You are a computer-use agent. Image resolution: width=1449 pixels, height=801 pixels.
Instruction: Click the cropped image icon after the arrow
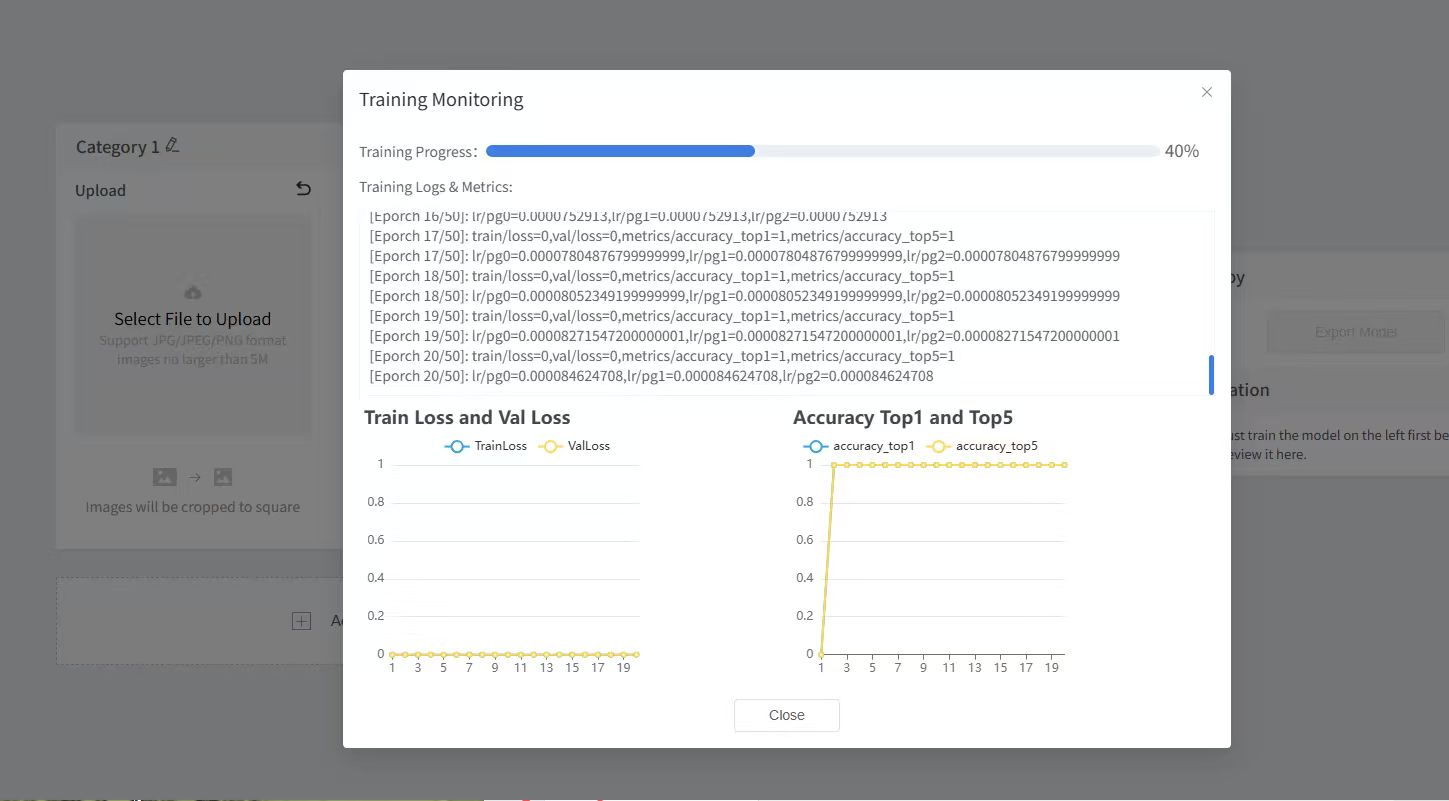(222, 478)
